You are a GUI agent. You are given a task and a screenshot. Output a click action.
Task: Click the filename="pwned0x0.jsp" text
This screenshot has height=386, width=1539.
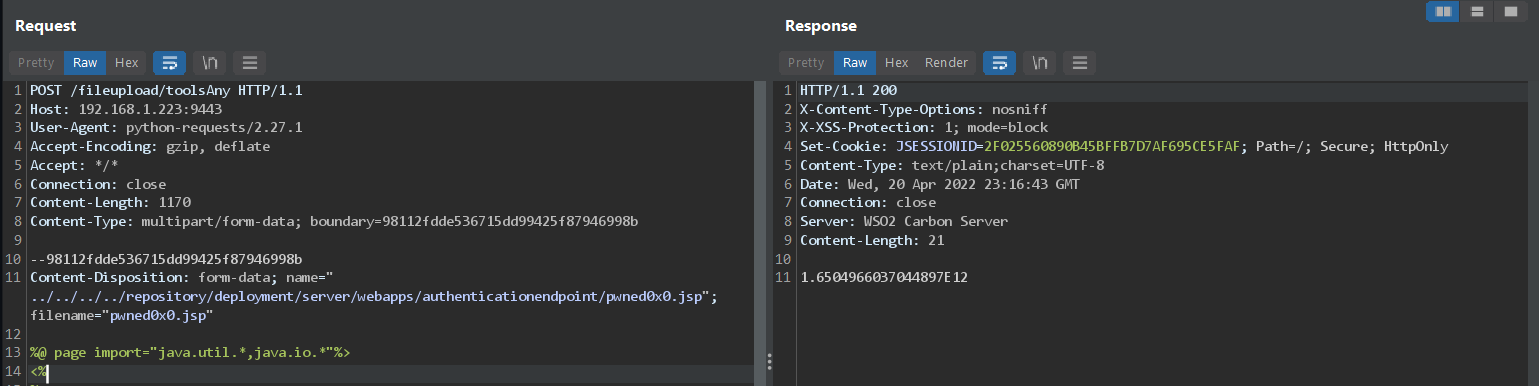122,316
